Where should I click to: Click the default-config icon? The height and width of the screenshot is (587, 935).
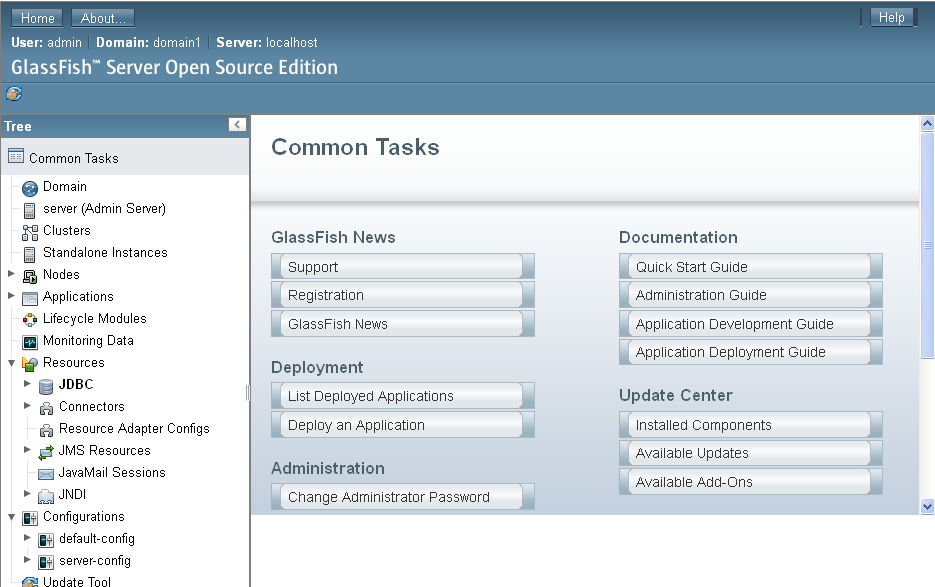click(46, 540)
